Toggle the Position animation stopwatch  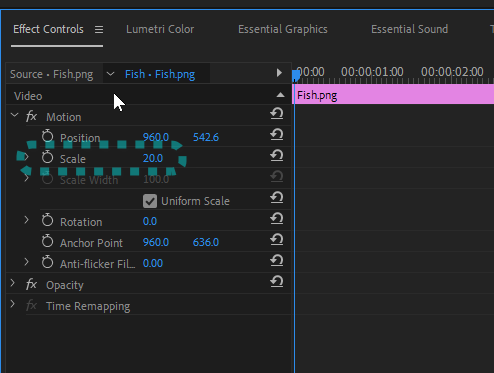[47, 136]
